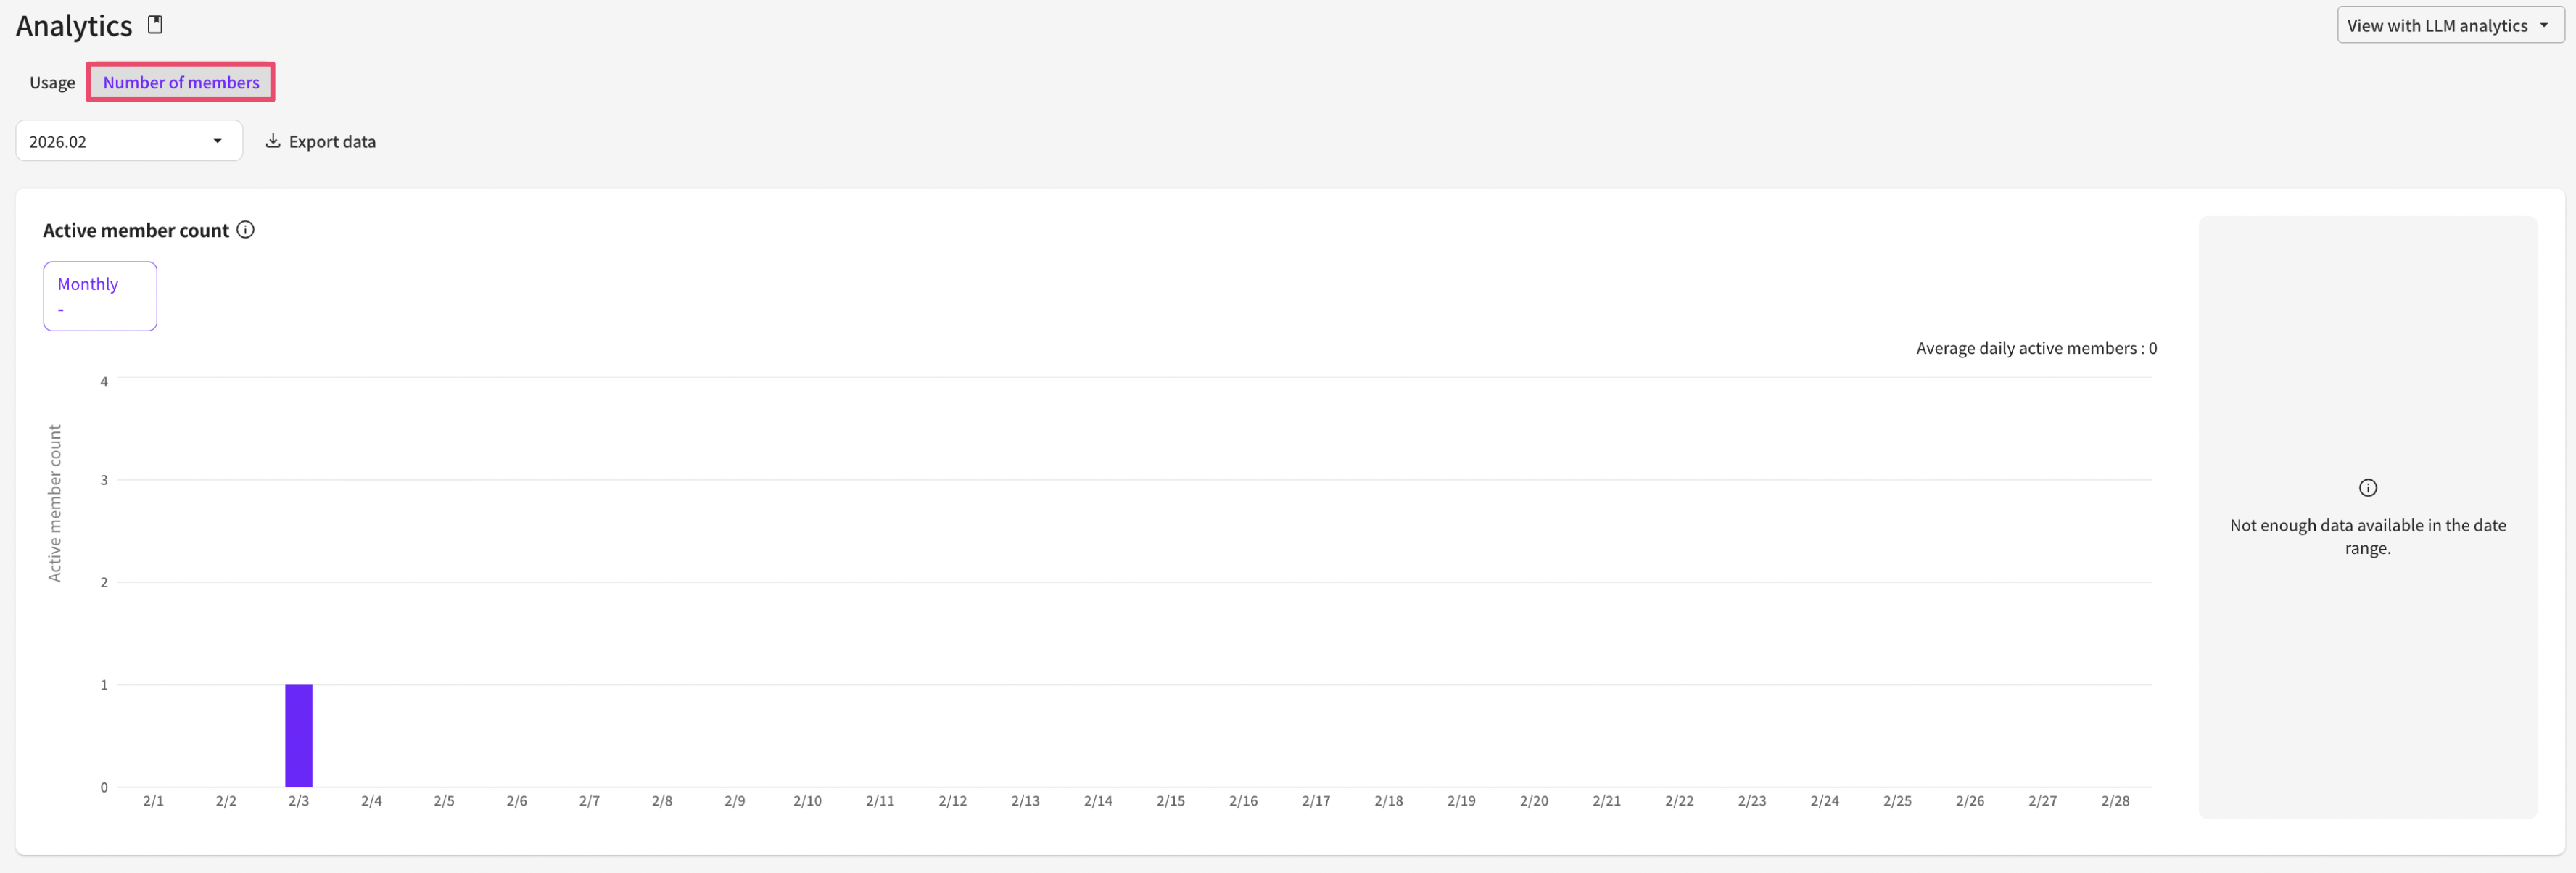Switch to the Usage tab
Screen dimensions: 2576x873
pyautogui.click(x=52, y=82)
